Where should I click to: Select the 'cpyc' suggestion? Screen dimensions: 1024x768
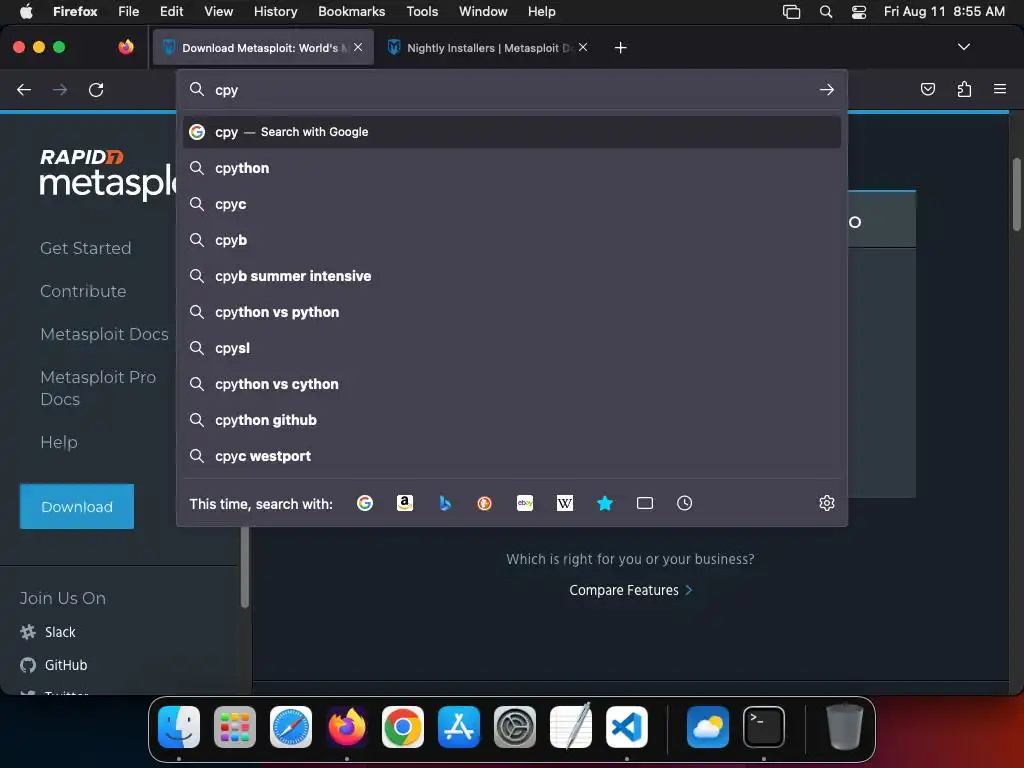click(512, 204)
